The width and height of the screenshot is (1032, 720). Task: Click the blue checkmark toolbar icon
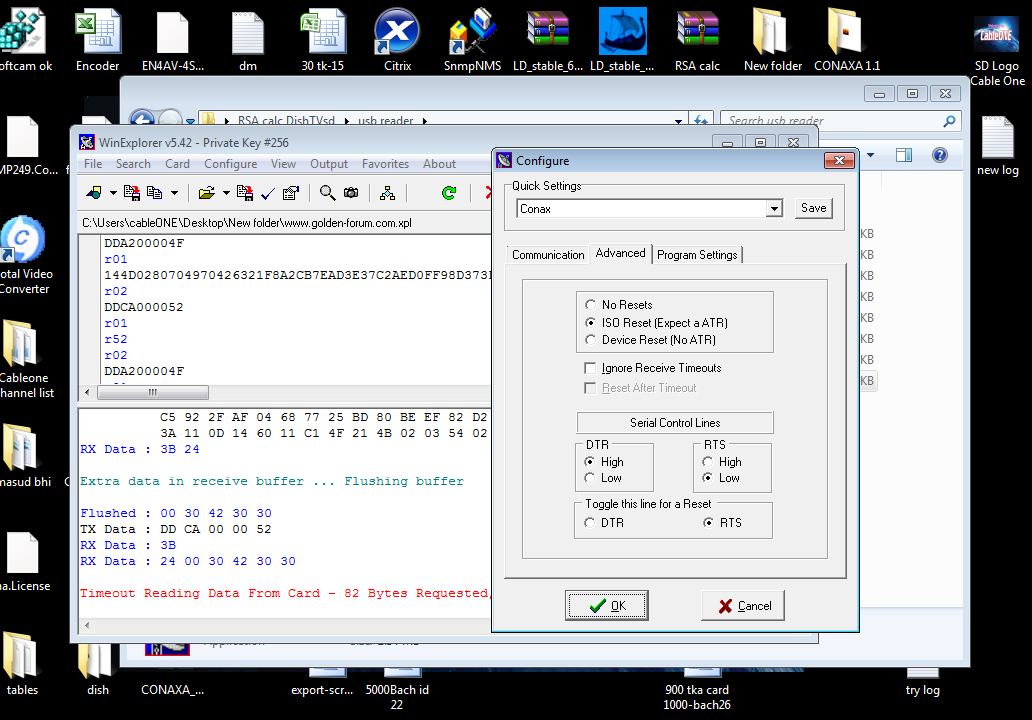coord(268,193)
